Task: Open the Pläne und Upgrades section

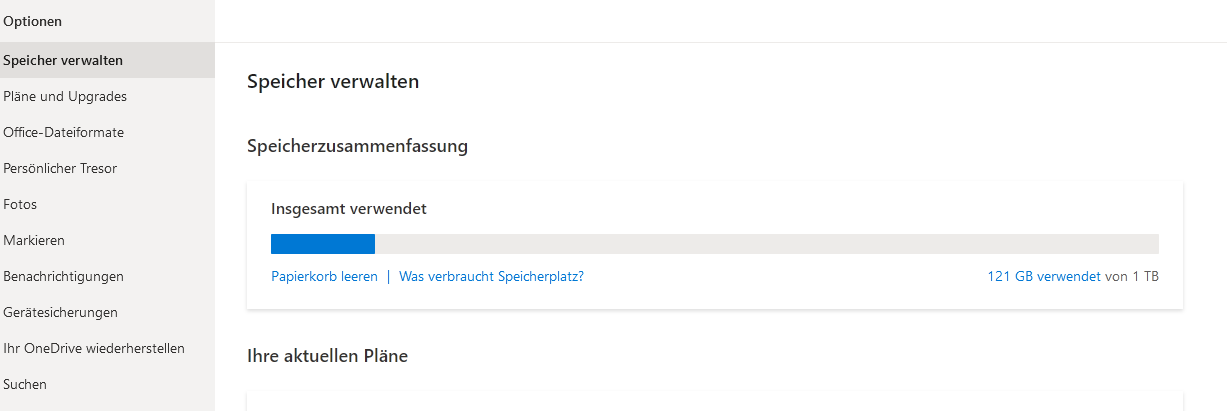Action: point(65,96)
